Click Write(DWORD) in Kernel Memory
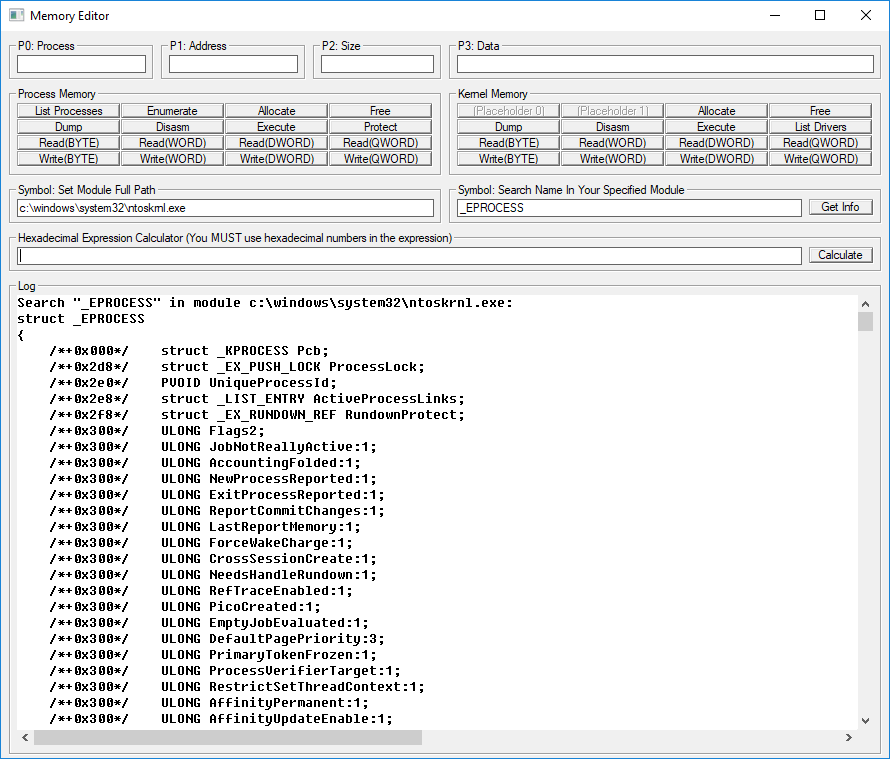890x759 pixels. (x=716, y=158)
